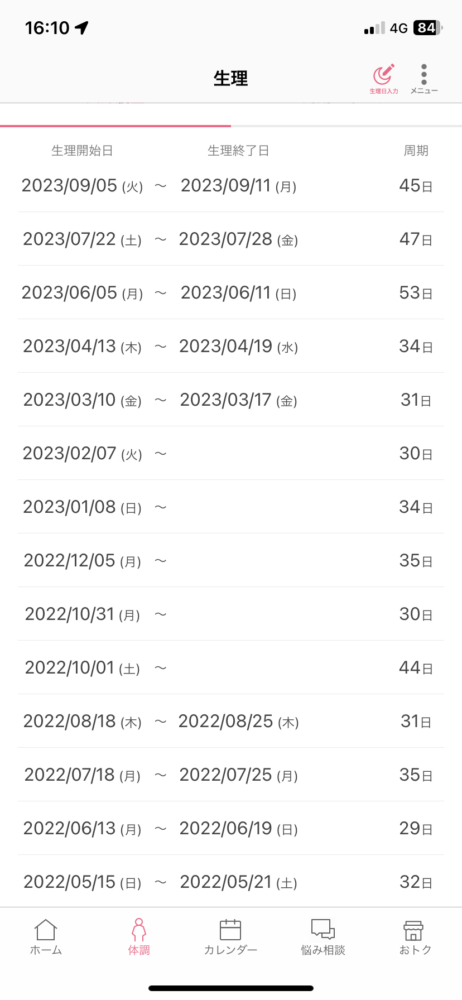The width and height of the screenshot is (462, 1000).
Task: Tap the 周期 column header
Action: (416, 151)
